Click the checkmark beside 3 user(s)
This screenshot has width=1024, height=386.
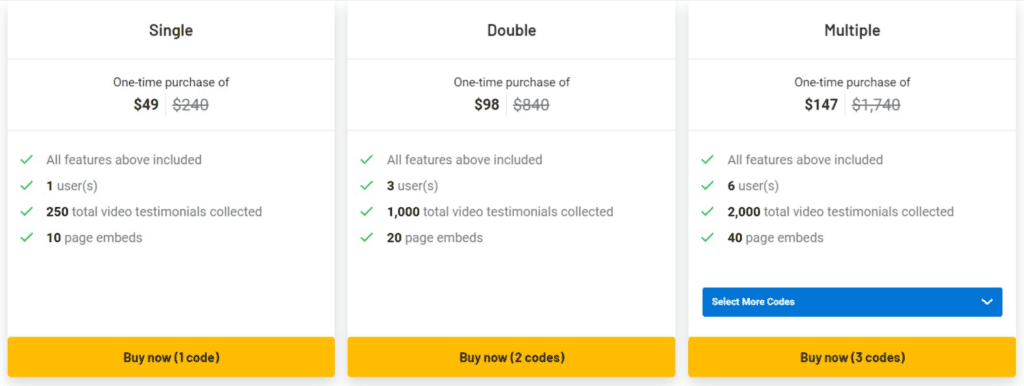coord(367,185)
